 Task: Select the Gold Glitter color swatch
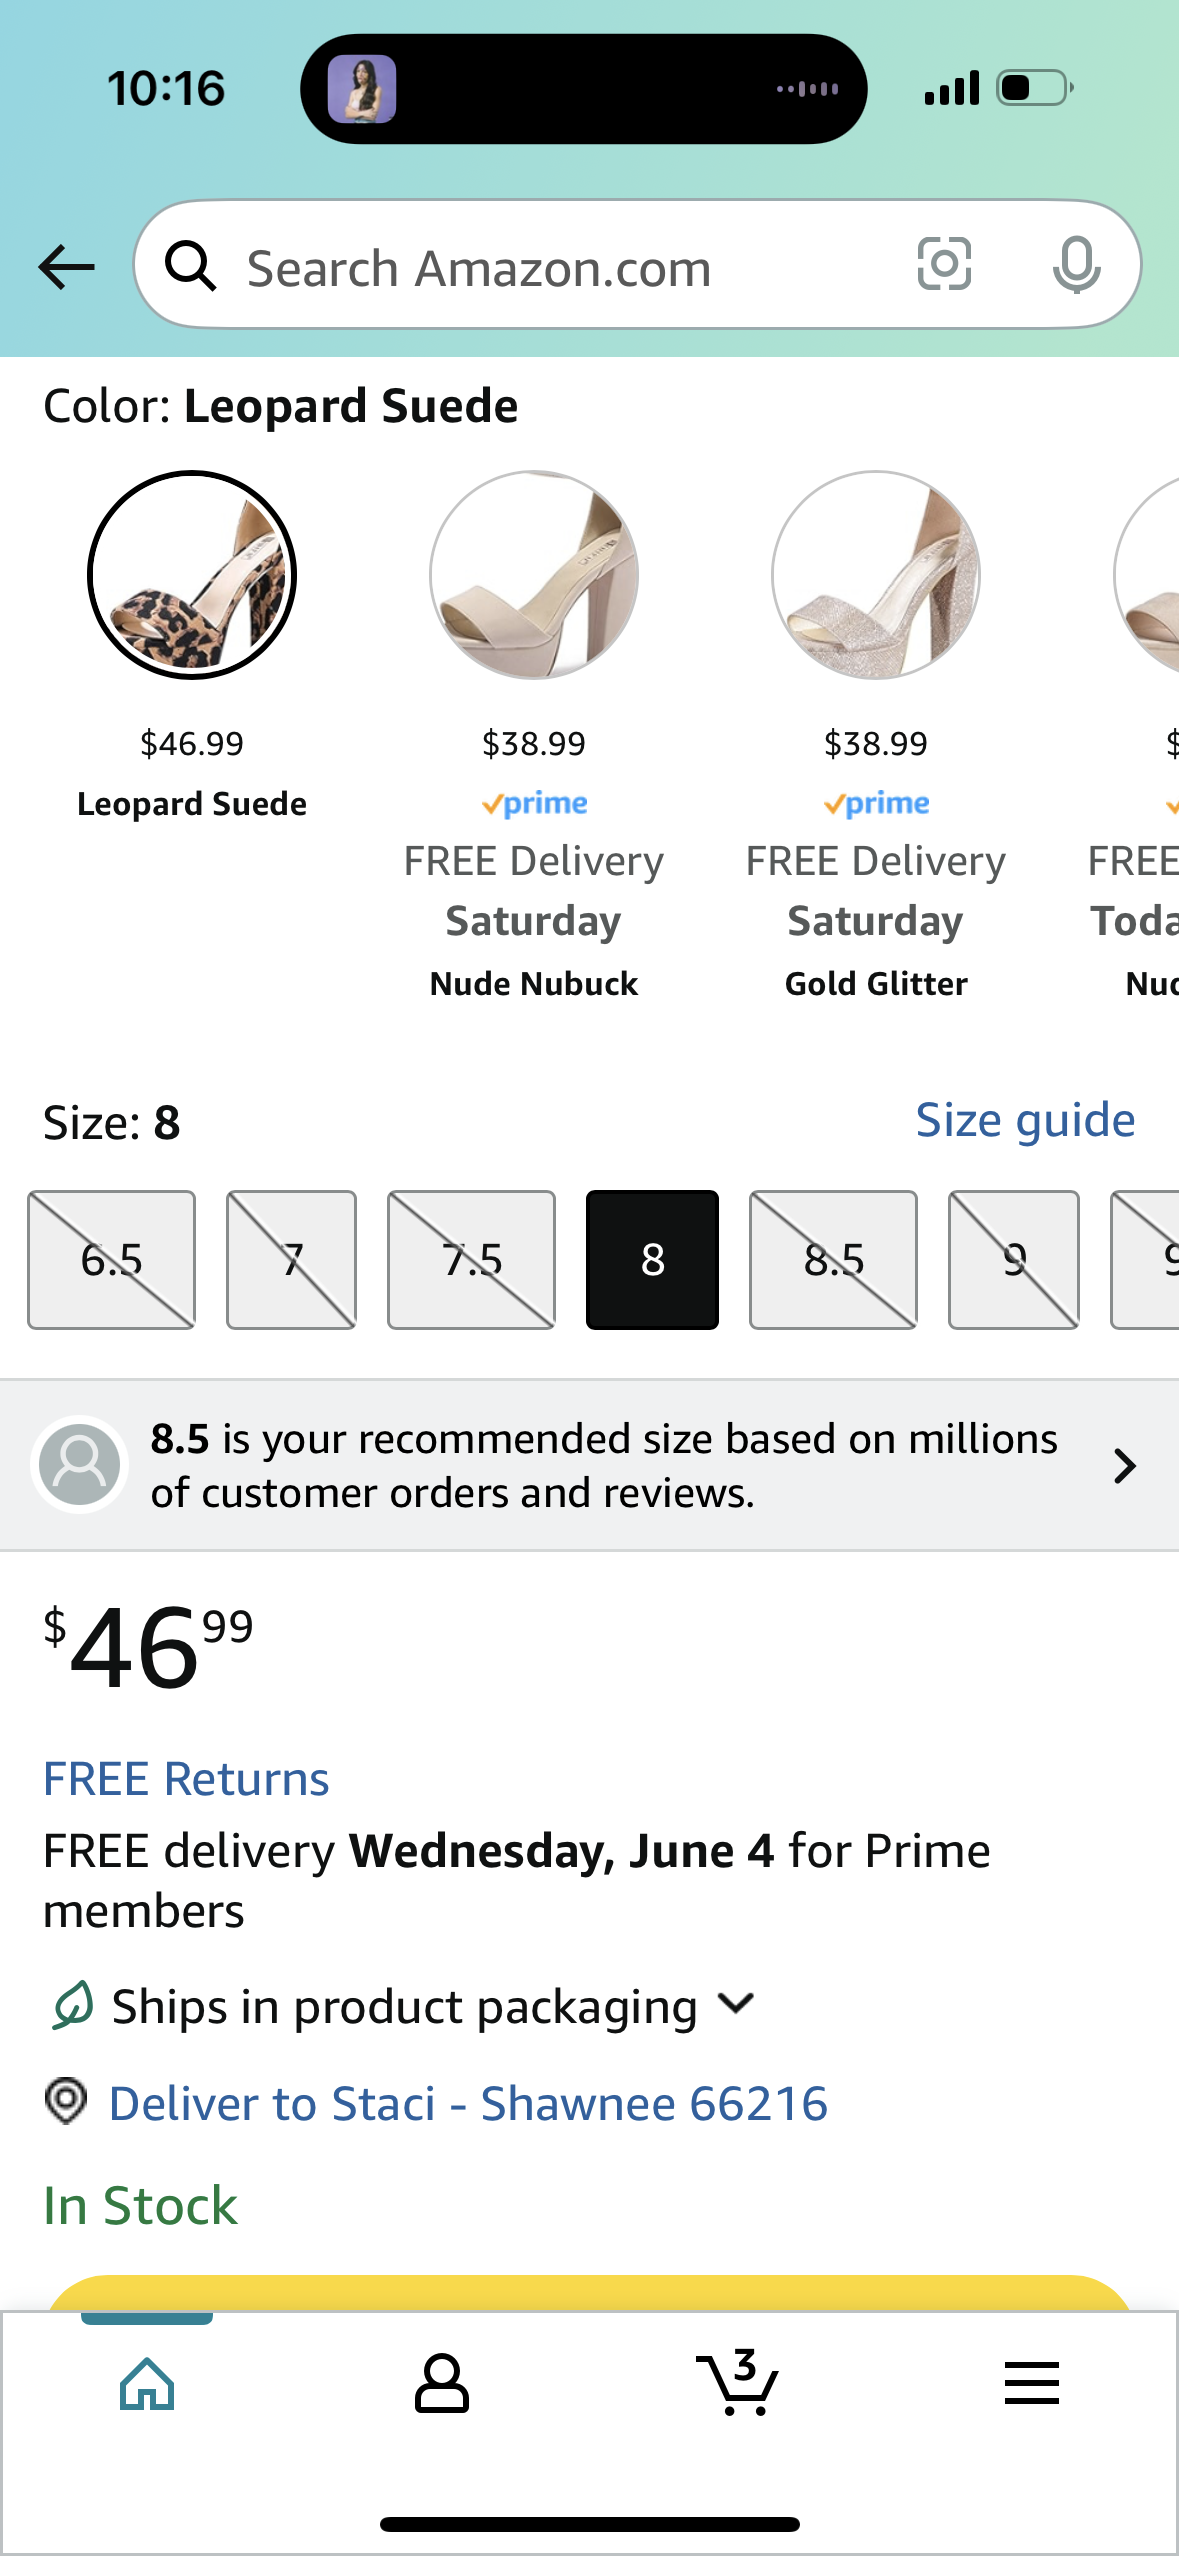coord(875,575)
